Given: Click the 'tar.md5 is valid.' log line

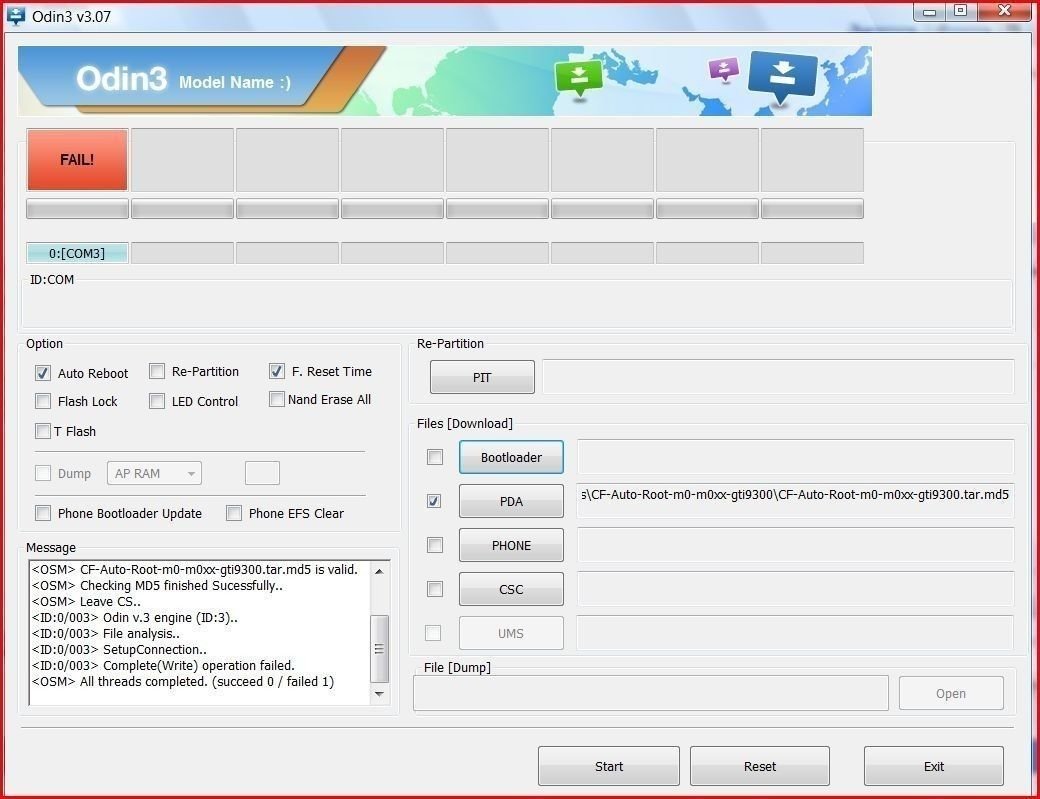Looking at the screenshot, I should 195,570.
